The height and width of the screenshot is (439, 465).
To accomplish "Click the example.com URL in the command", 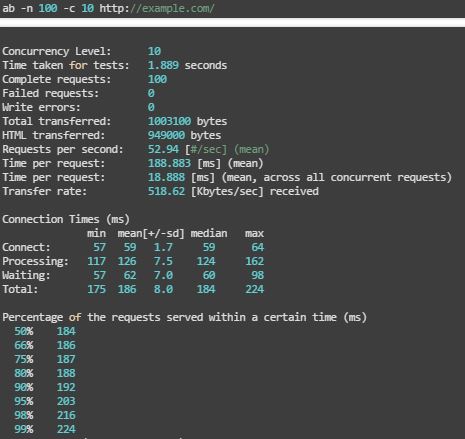I will [157, 8].
